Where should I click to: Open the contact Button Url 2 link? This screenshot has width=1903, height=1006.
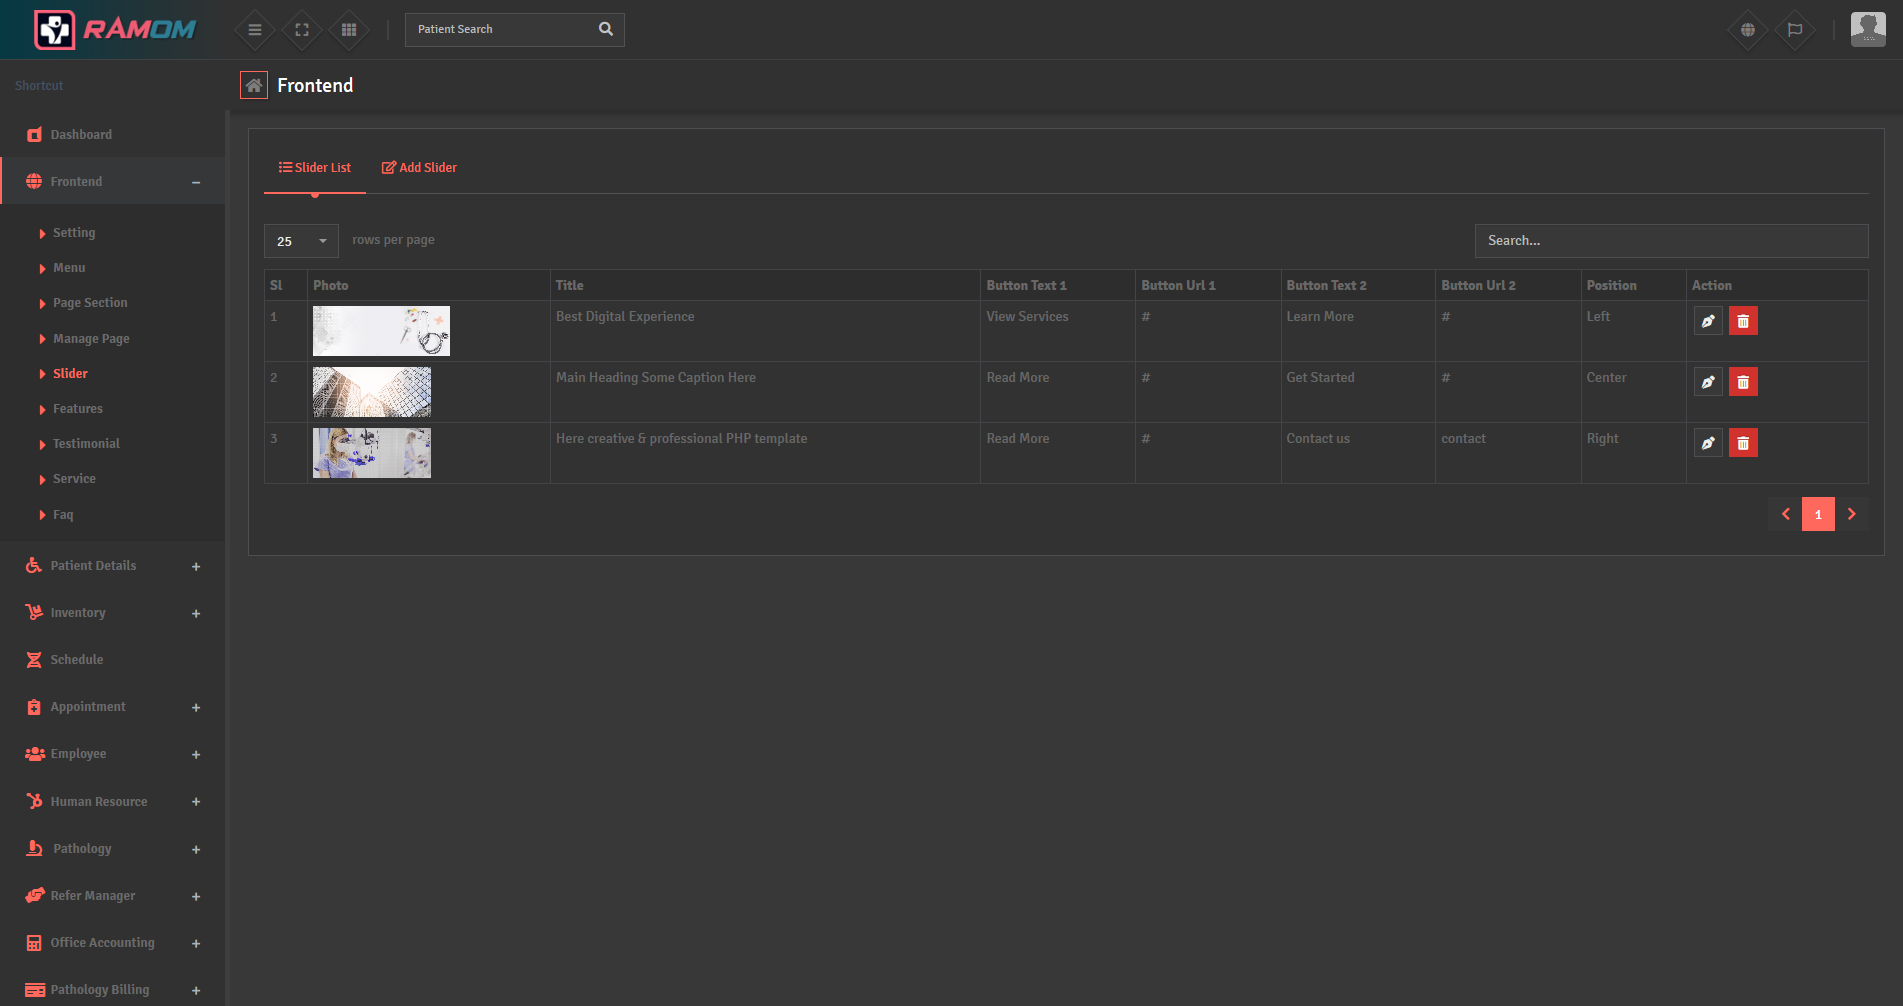point(1463,438)
